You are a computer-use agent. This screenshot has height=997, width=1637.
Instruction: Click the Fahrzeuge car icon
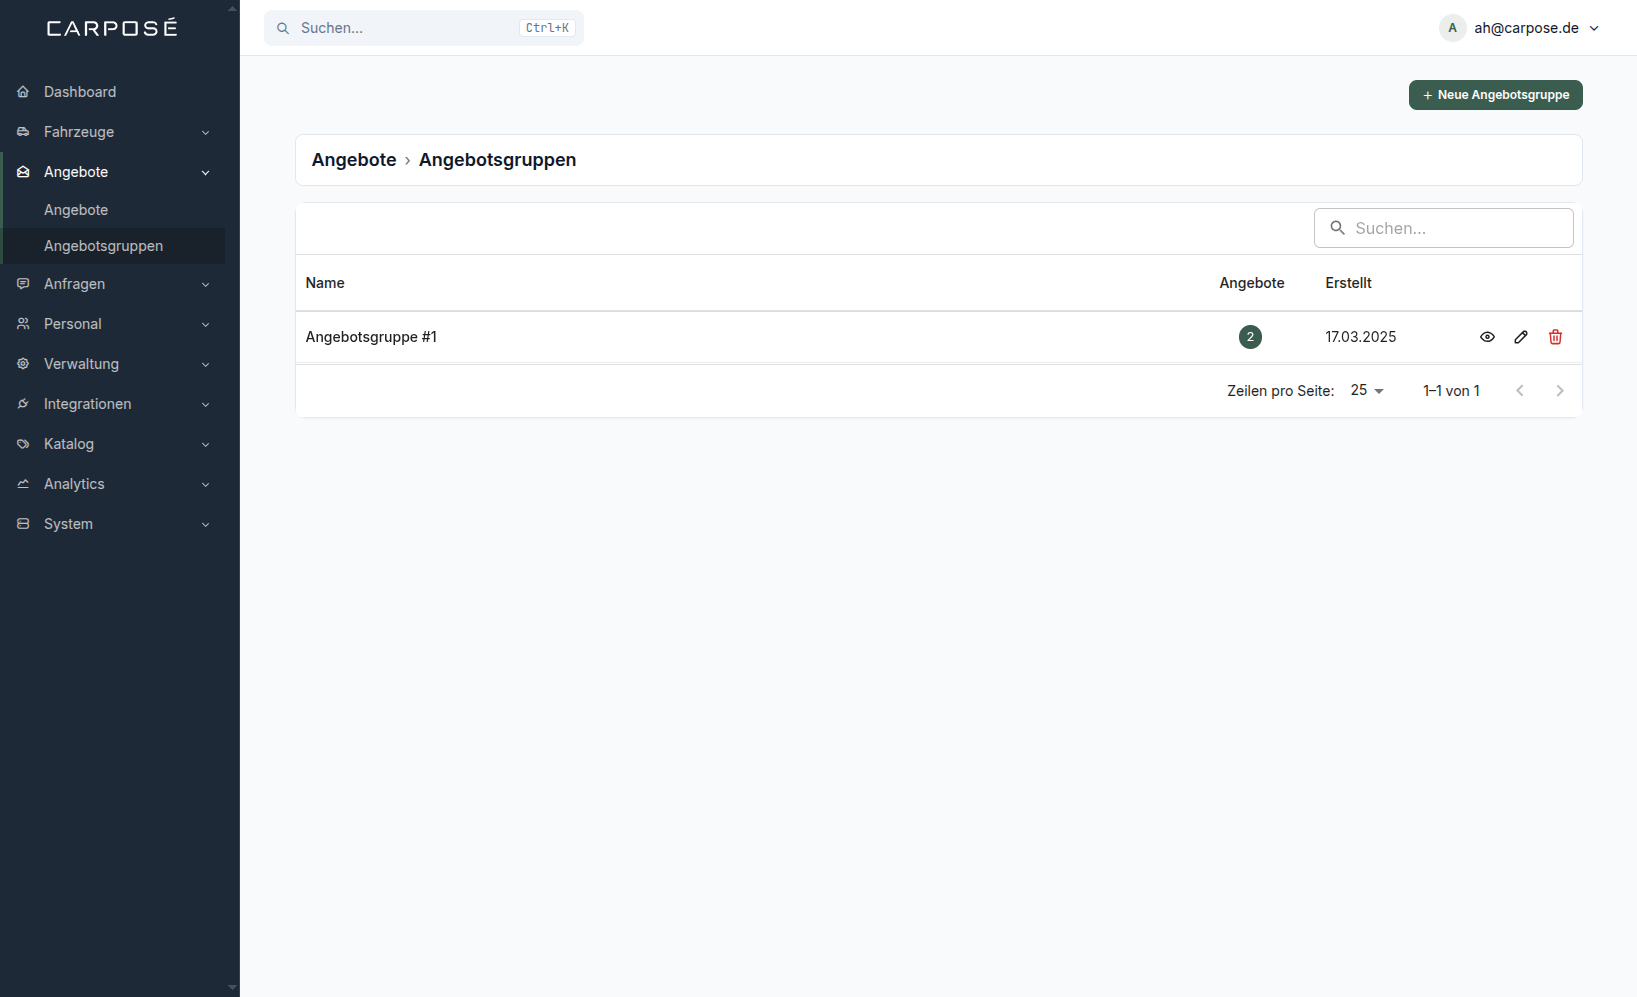point(23,132)
